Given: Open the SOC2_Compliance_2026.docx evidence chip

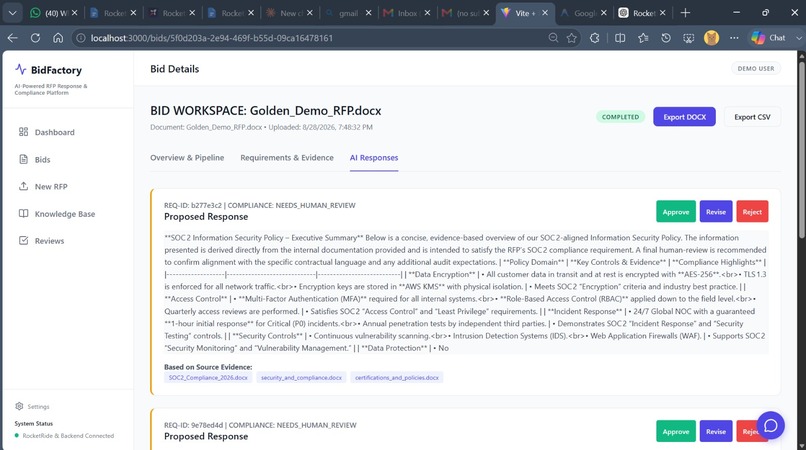Looking at the screenshot, I should [208, 377].
